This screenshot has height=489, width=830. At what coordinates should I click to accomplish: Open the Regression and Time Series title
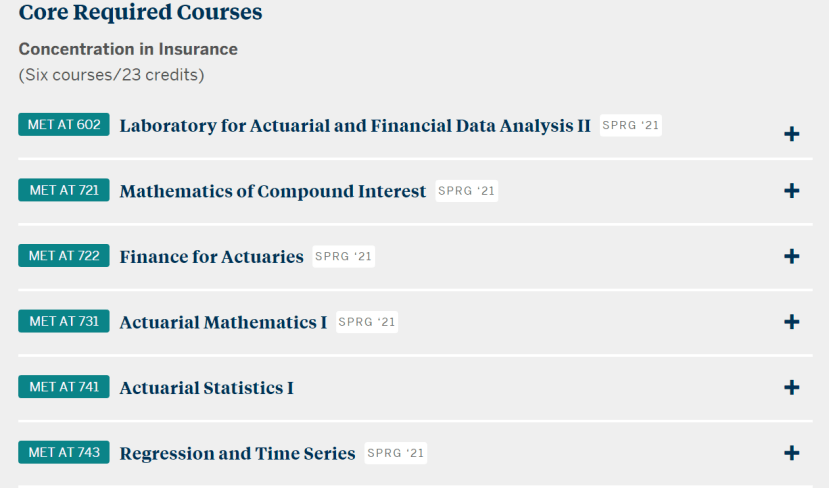237,453
